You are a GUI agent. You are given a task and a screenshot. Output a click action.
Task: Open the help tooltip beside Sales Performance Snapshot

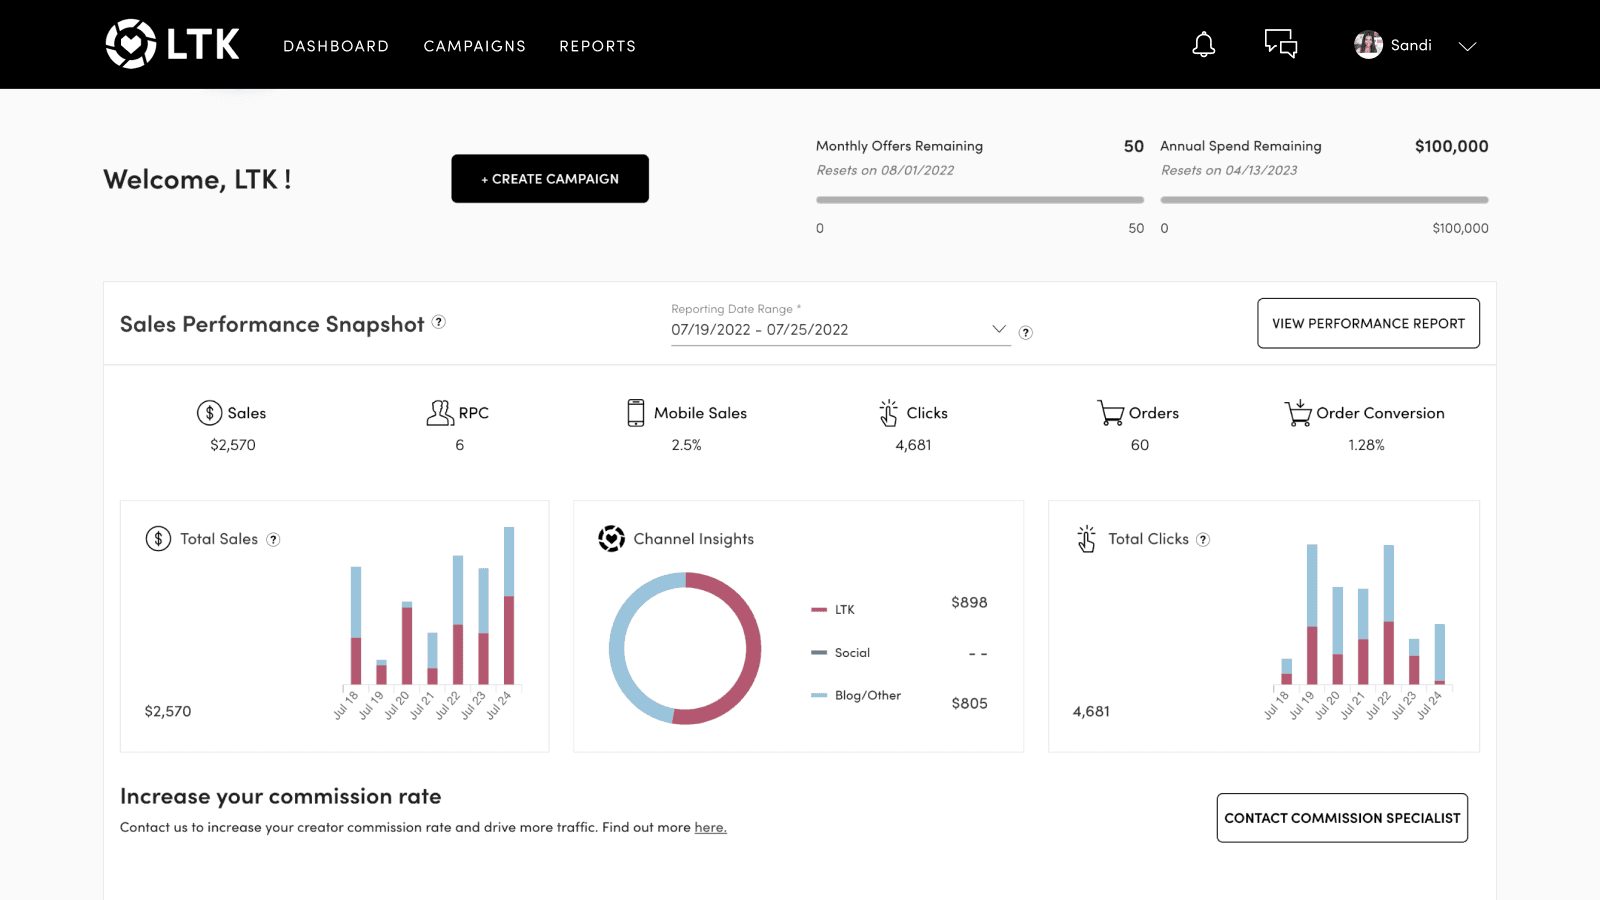(438, 322)
